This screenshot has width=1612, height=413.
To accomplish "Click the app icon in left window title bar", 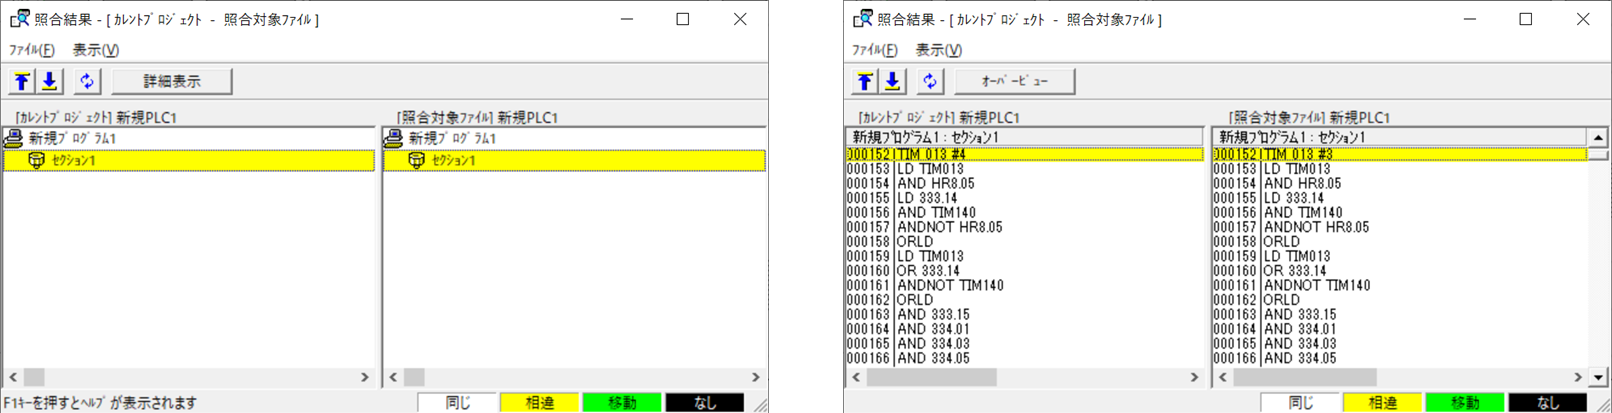I will coord(19,19).
